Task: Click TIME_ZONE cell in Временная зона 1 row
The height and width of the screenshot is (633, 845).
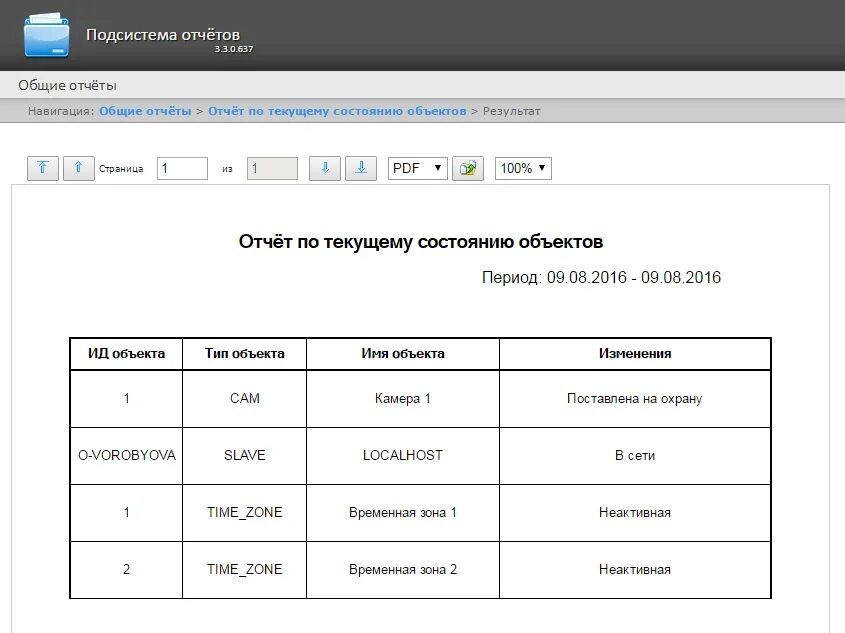Action: [245, 513]
